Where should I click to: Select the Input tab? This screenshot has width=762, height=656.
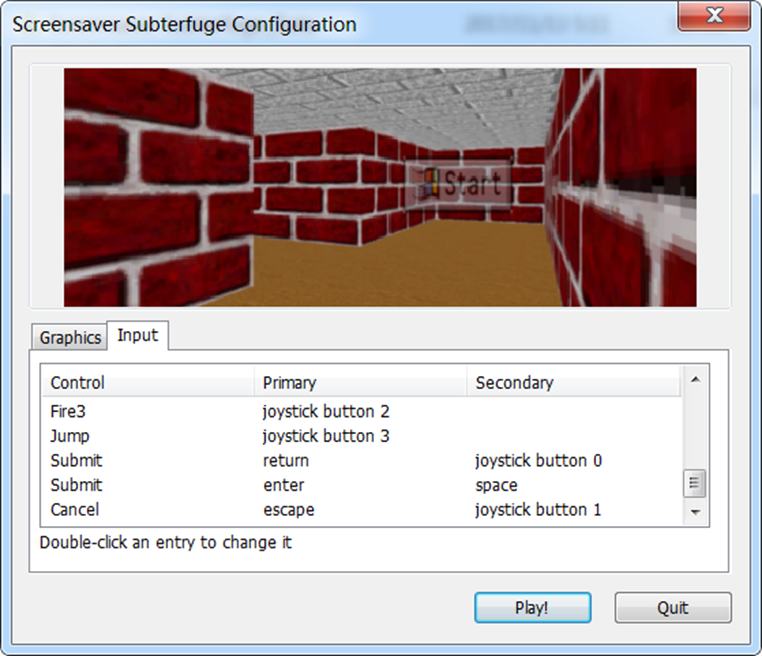click(138, 335)
